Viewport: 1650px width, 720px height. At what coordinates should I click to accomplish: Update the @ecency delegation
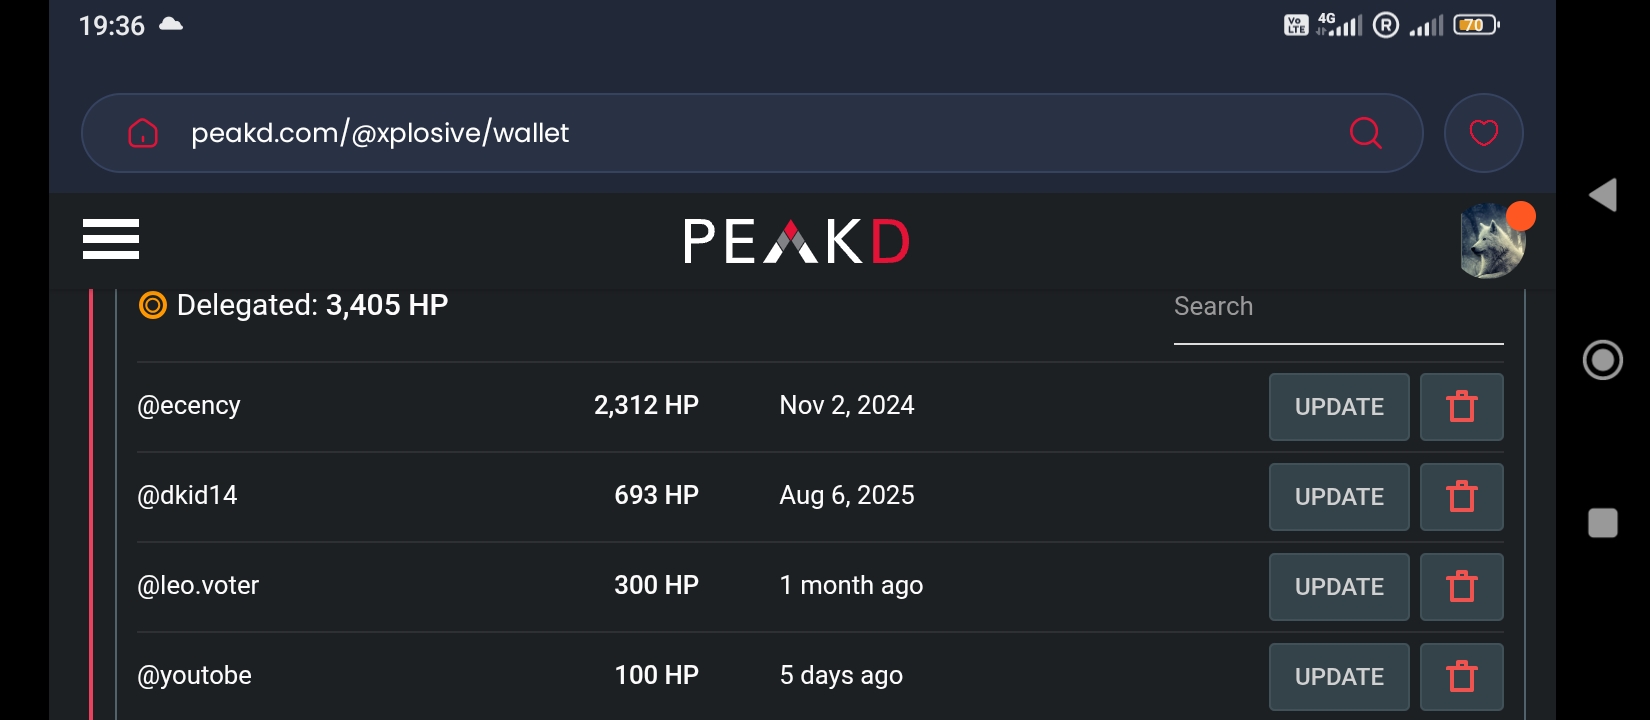point(1339,407)
